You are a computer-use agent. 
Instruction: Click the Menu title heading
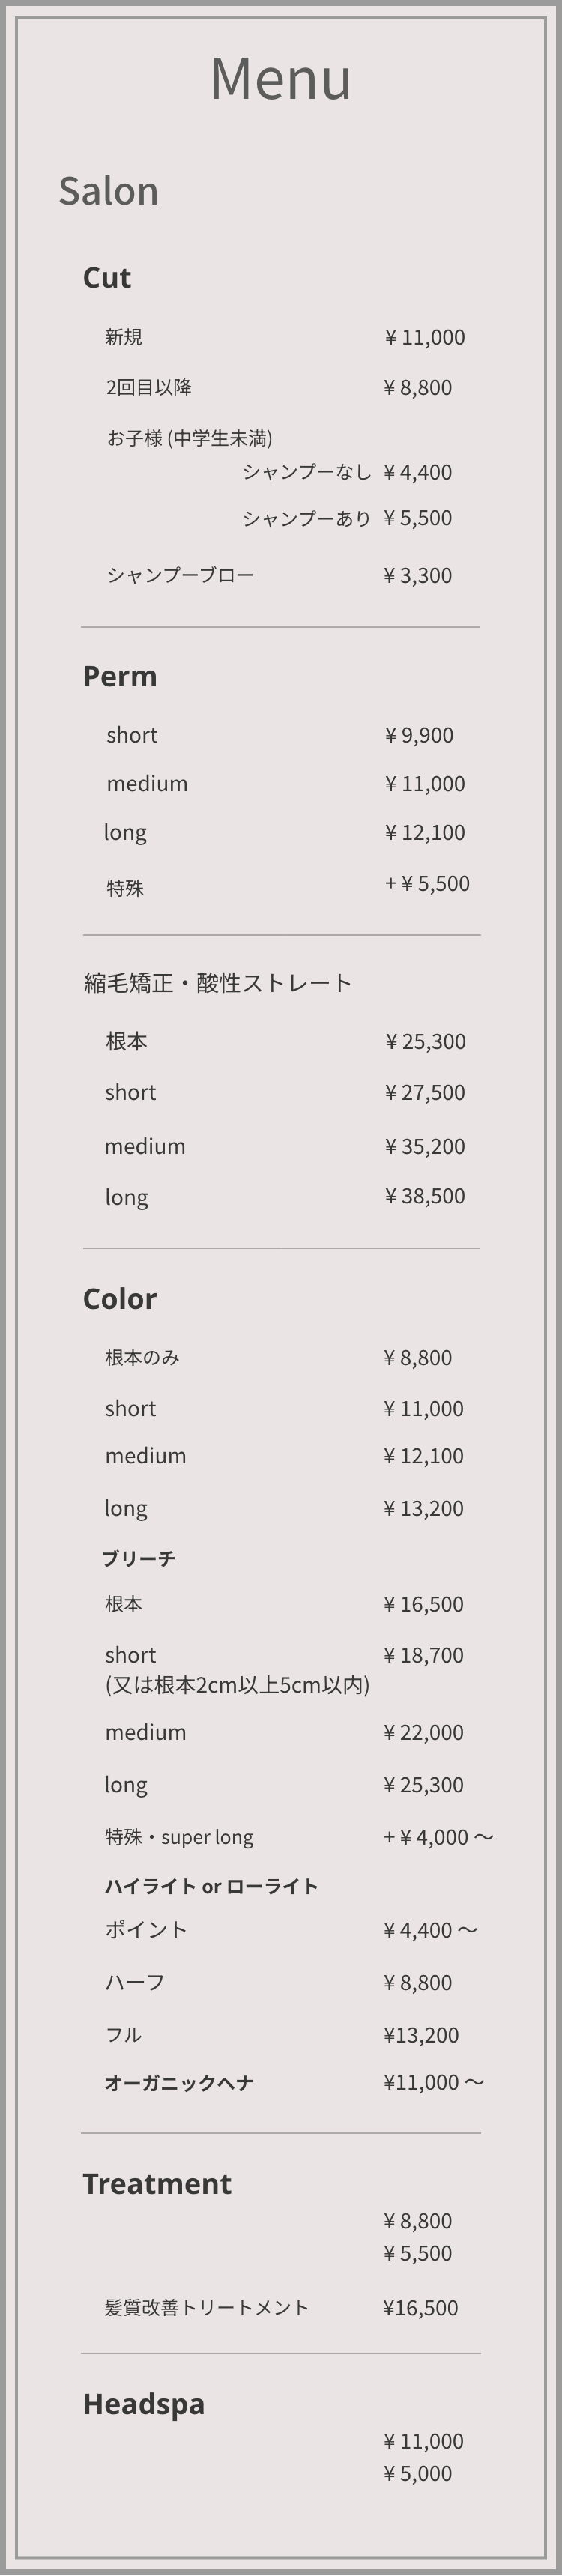click(x=281, y=78)
